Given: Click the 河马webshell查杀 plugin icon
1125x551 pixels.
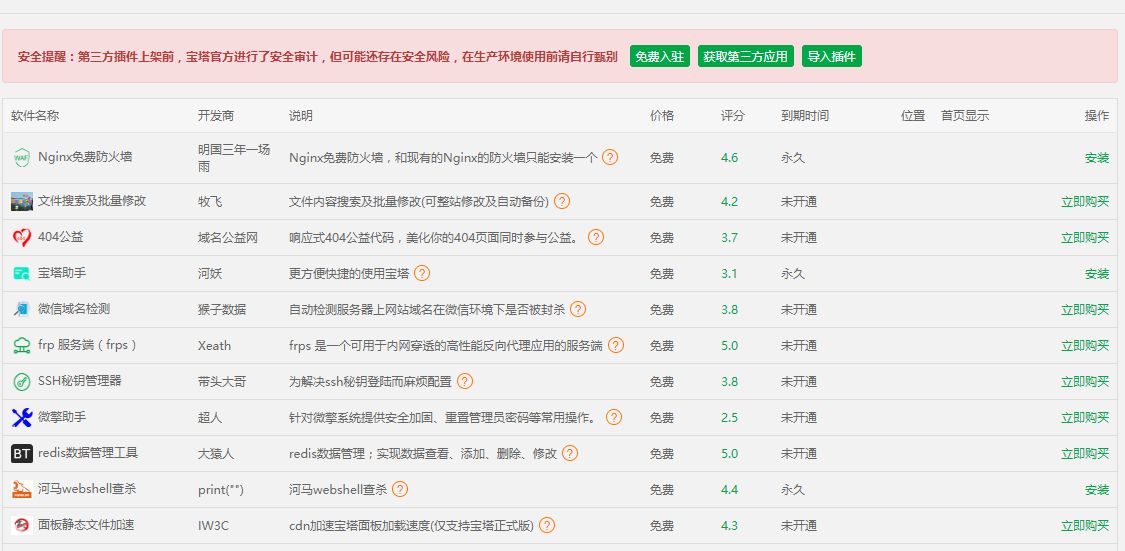Looking at the screenshot, I should [22, 489].
